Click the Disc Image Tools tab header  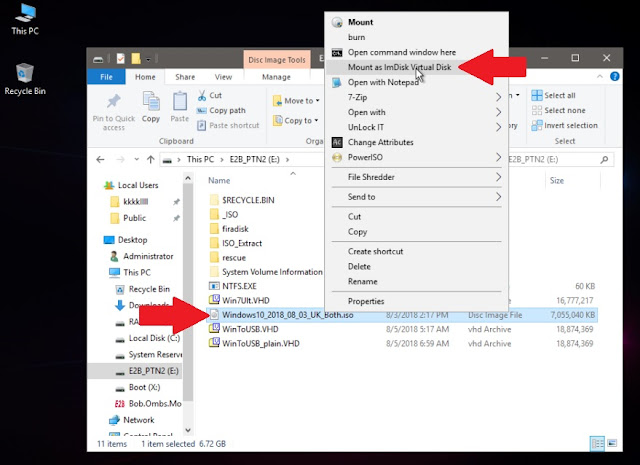[277, 60]
